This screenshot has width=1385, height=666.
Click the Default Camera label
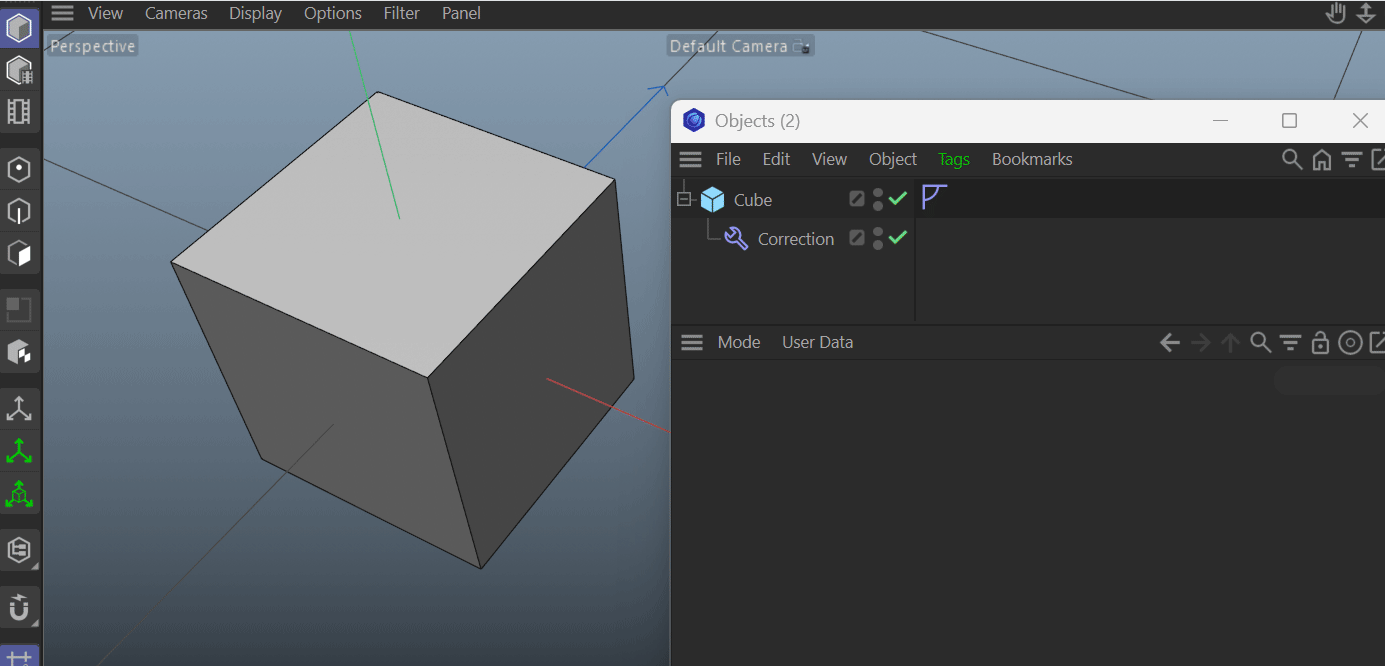[729, 47]
